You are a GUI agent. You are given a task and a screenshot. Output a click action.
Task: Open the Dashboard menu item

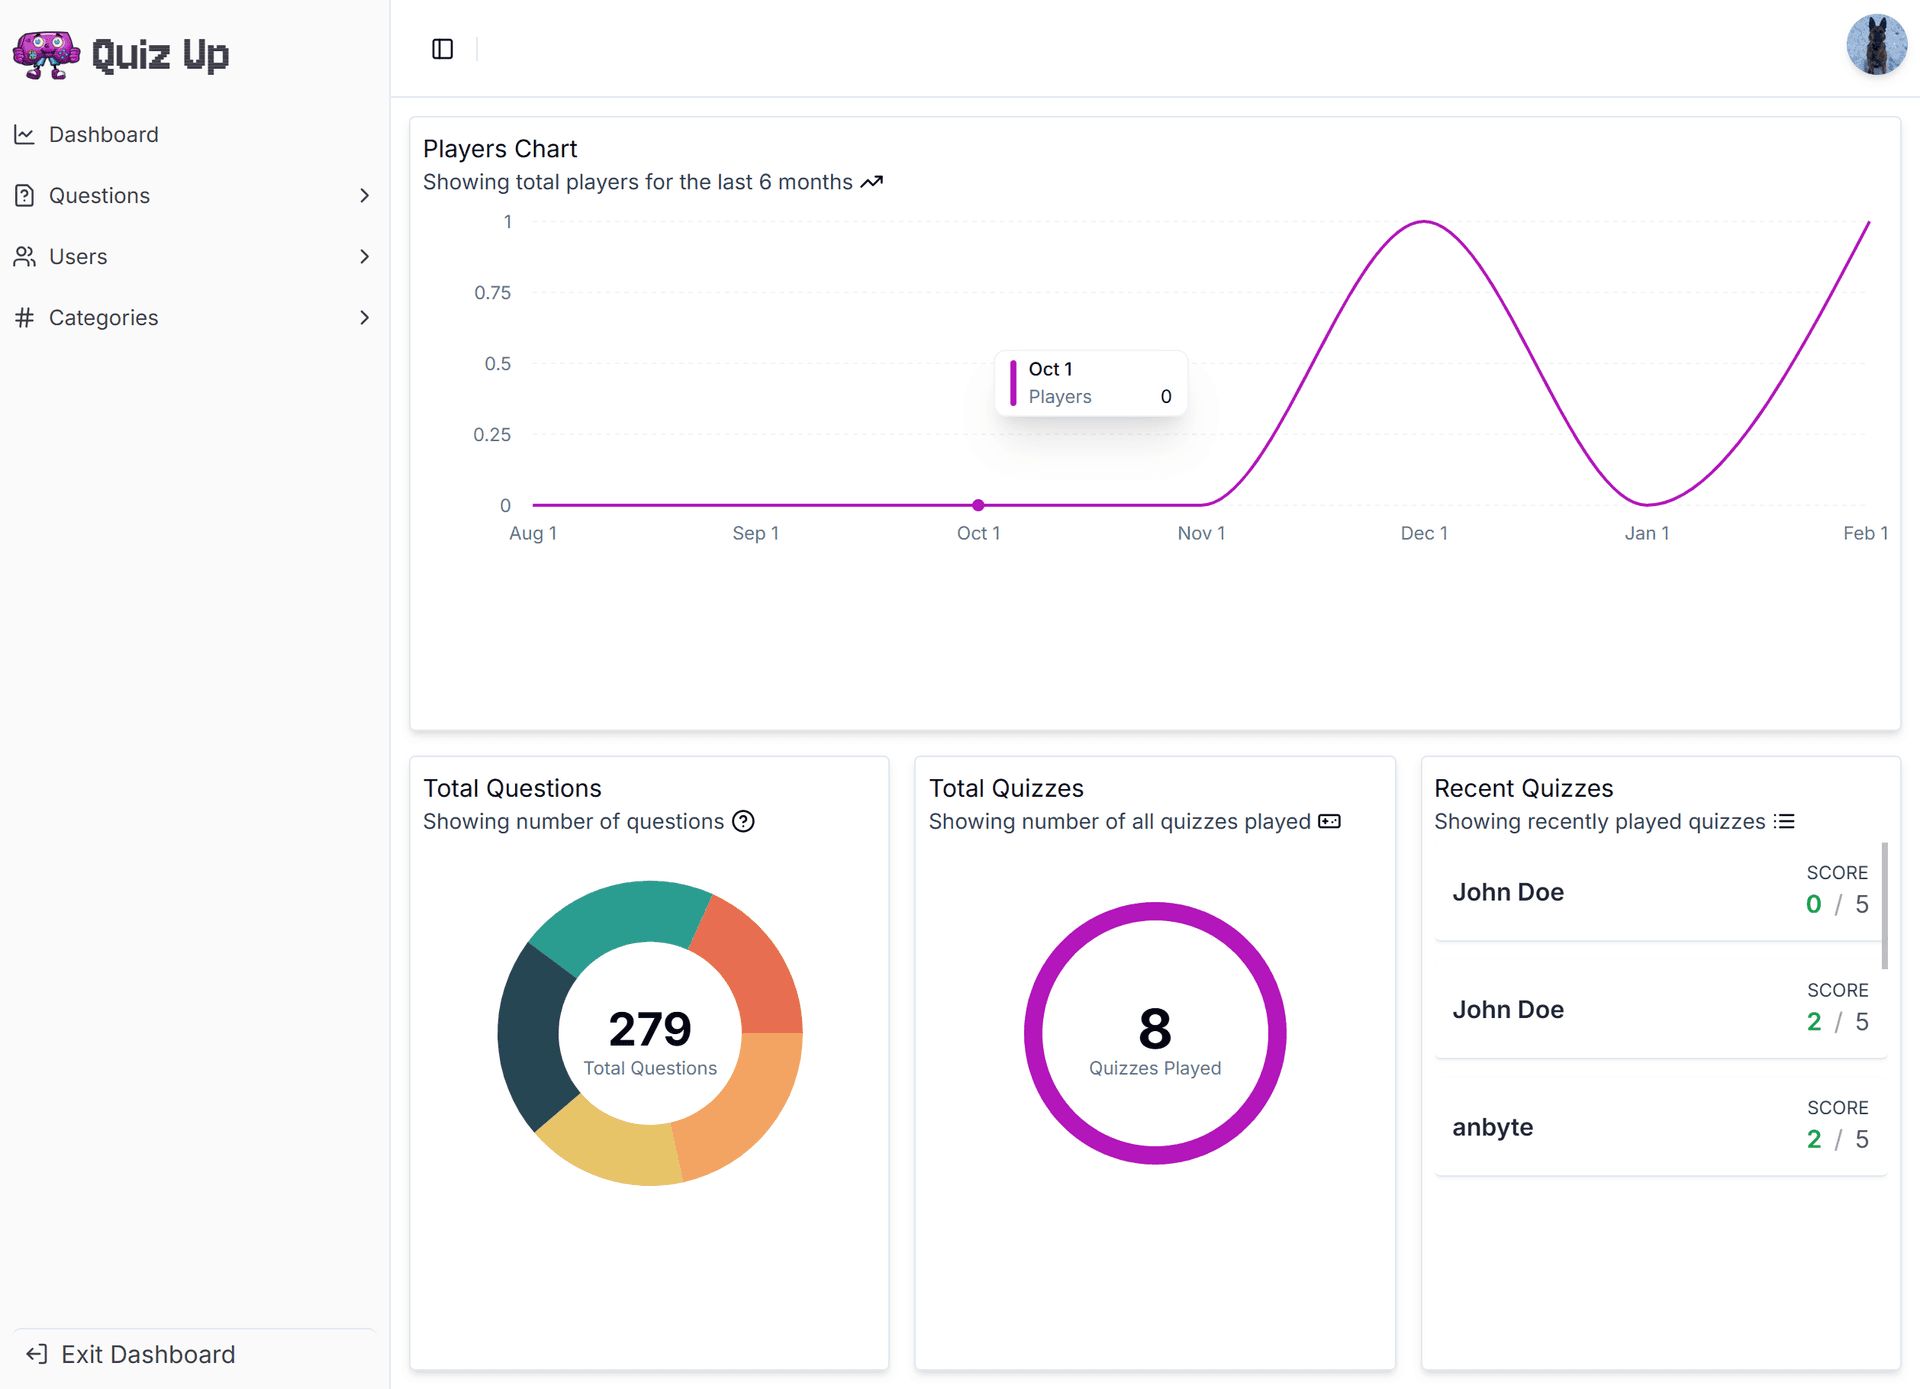coord(194,134)
